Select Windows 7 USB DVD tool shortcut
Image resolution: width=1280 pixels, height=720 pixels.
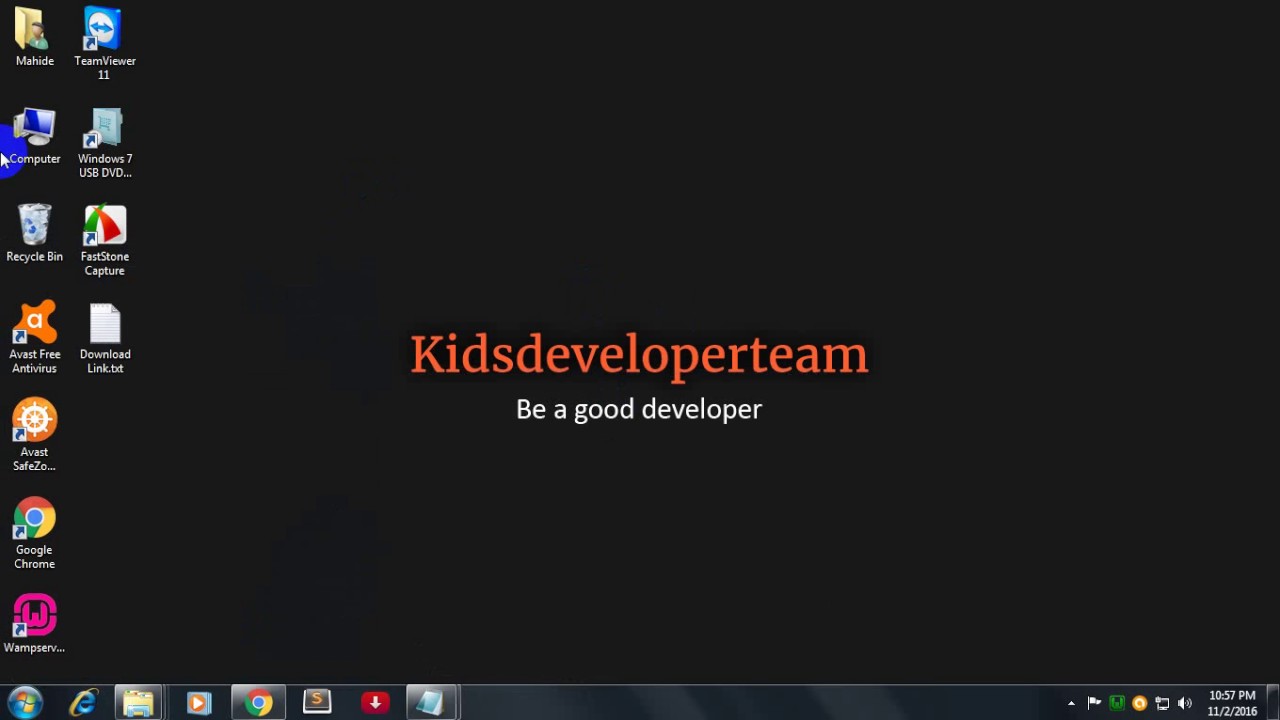coord(104,143)
